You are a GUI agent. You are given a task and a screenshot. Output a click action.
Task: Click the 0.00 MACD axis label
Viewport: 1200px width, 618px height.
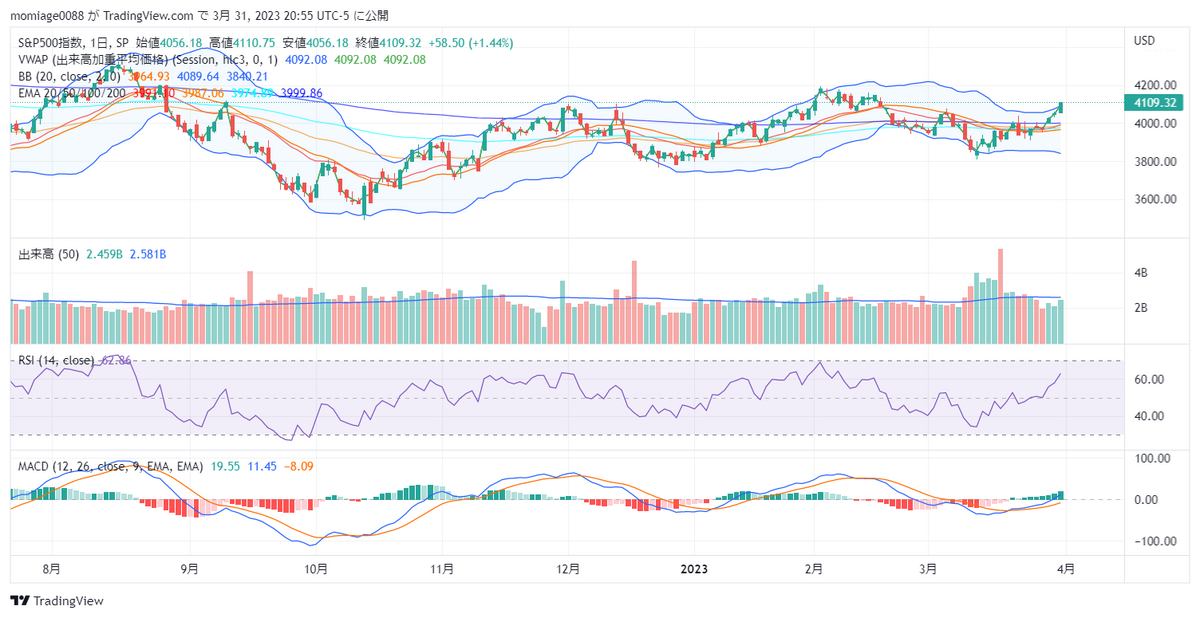tap(1144, 499)
